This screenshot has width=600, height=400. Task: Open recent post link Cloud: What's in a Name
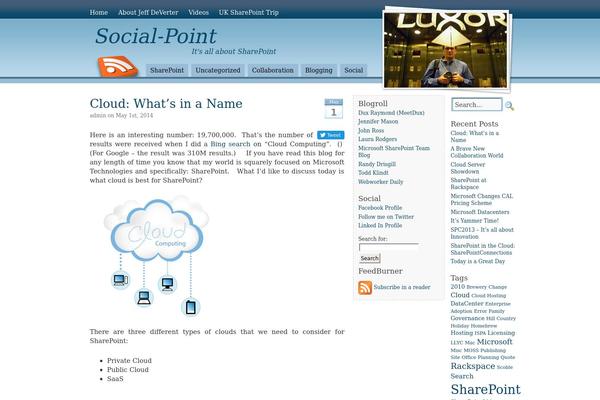point(474,136)
